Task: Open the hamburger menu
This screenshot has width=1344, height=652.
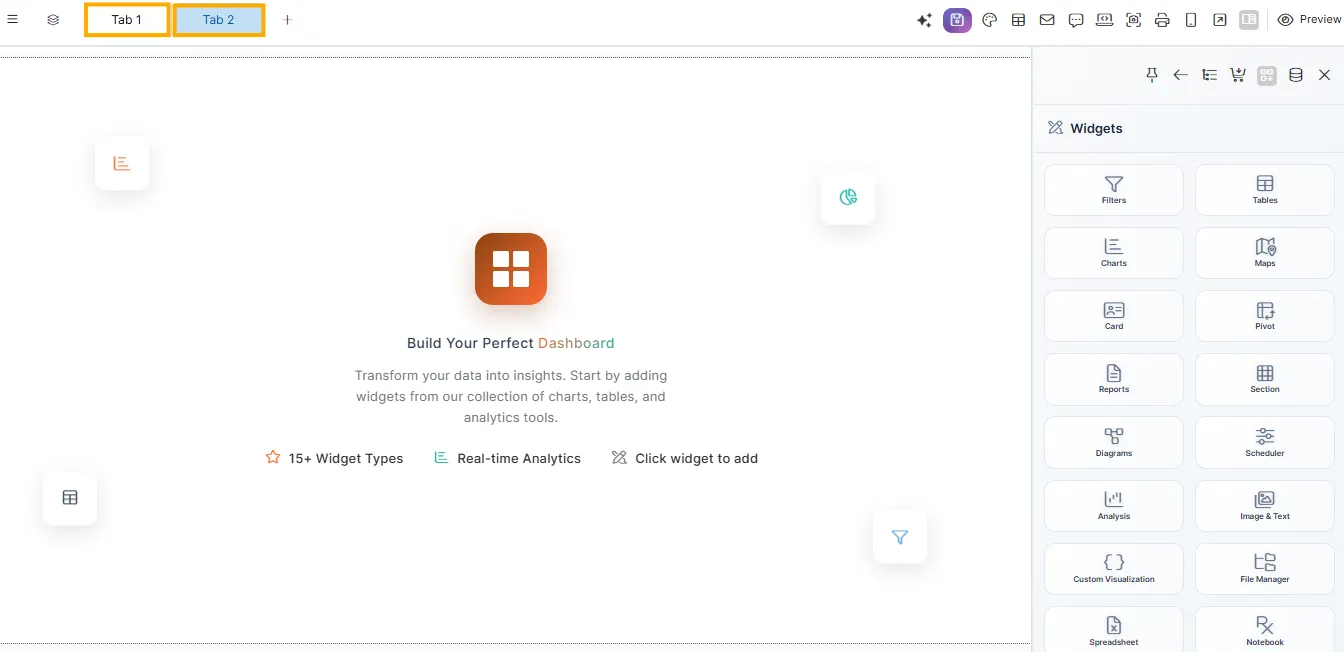Action: [x=13, y=19]
